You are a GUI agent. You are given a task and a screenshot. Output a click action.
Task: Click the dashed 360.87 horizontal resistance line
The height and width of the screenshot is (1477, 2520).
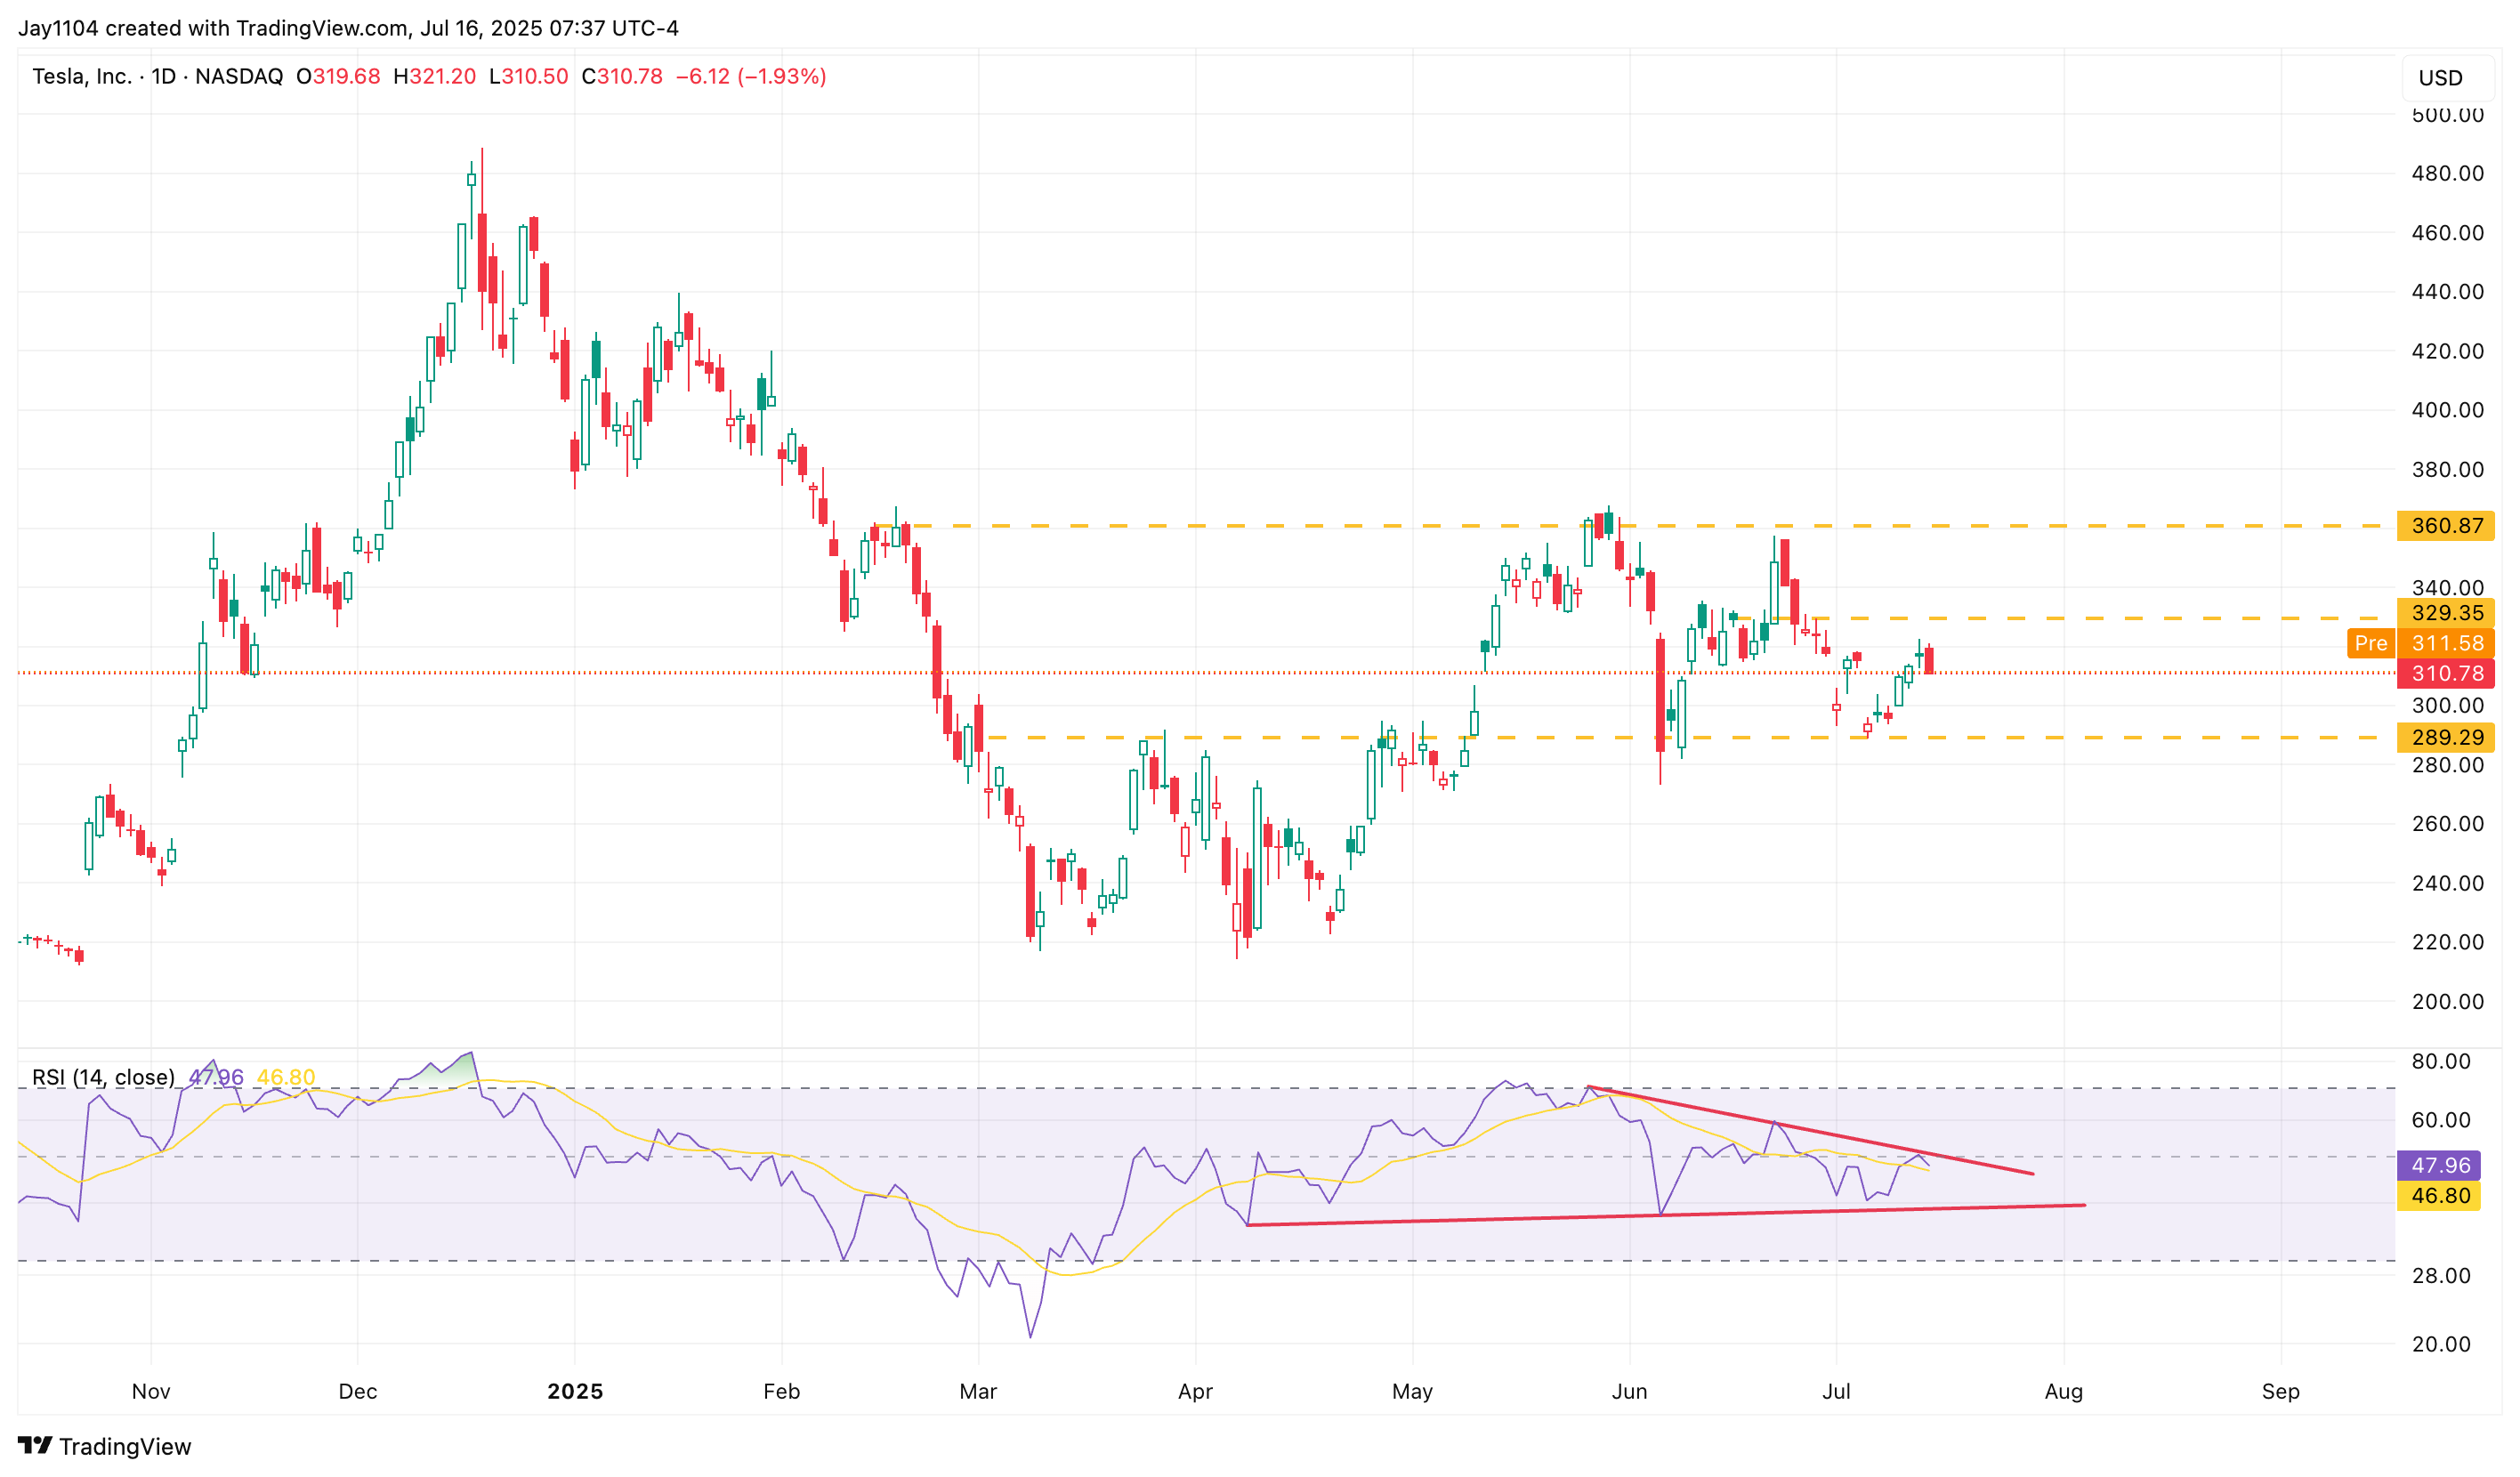1630,526
